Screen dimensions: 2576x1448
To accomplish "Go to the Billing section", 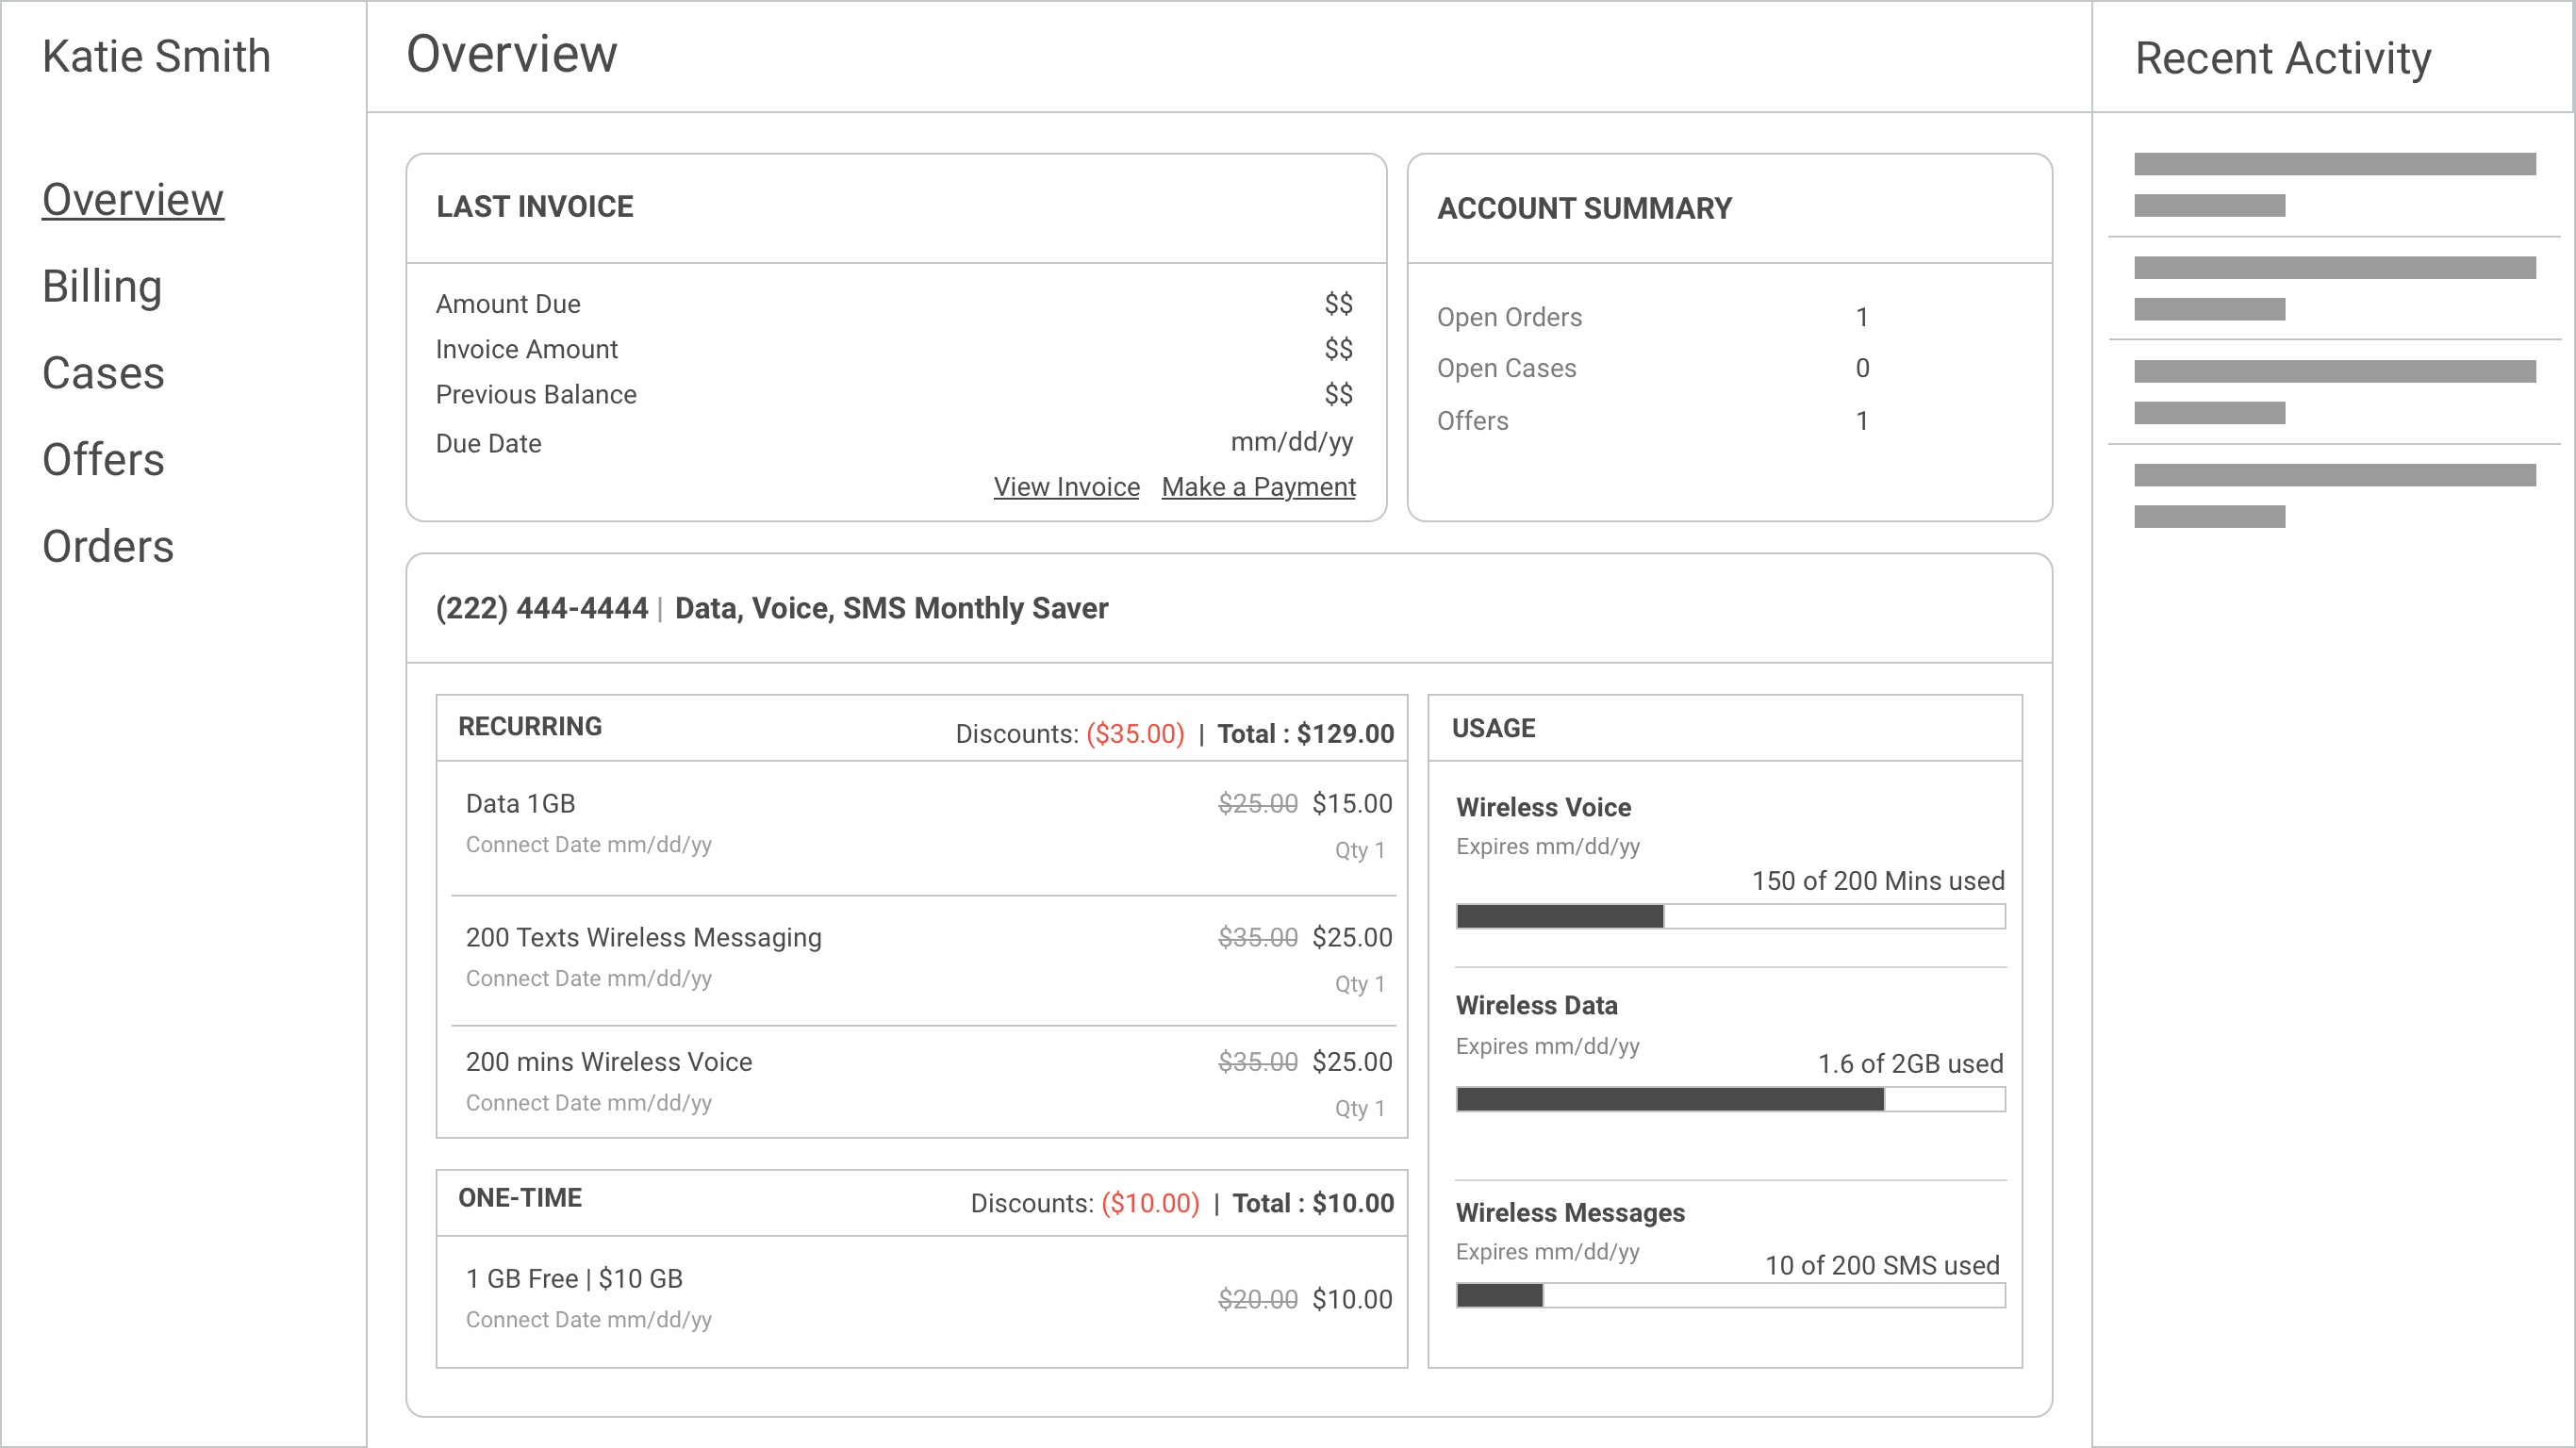I will (x=102, y=286).
